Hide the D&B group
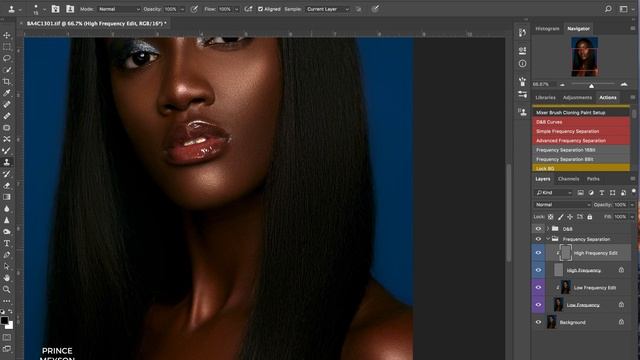 click(538, 229)
